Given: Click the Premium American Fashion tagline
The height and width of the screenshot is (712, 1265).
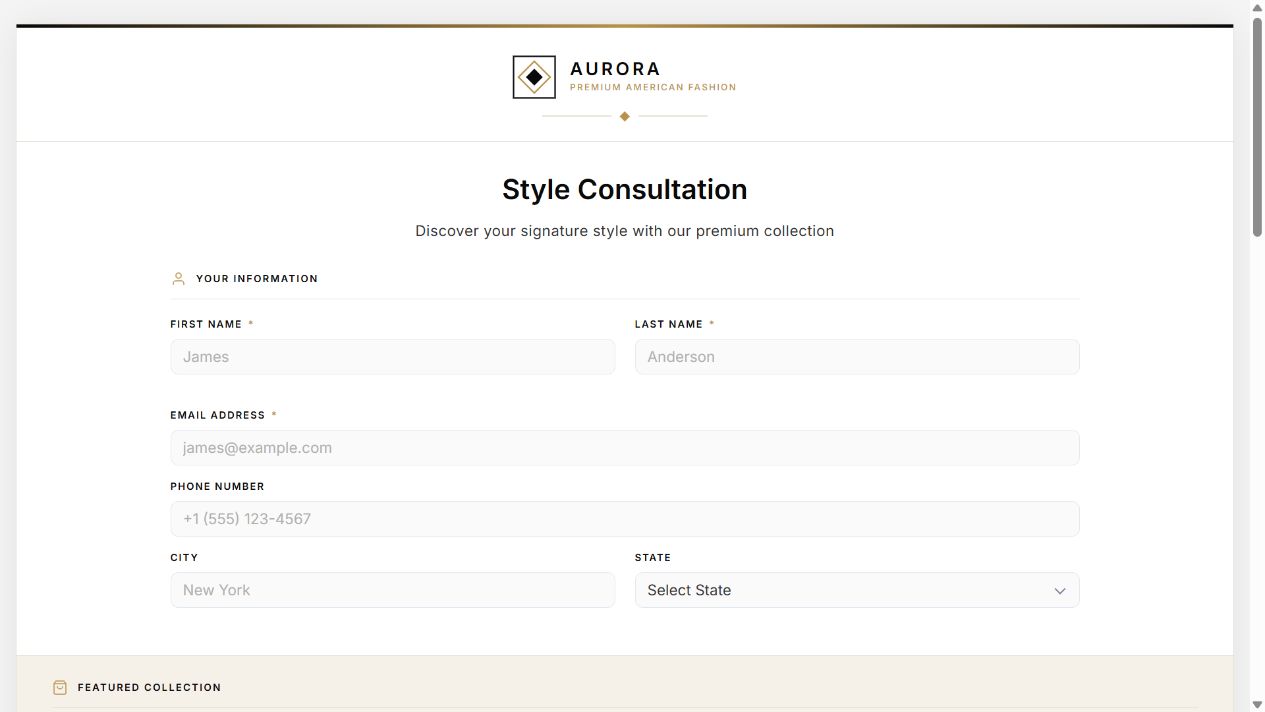Looking at the screenshot, I should tap(653, 87).
